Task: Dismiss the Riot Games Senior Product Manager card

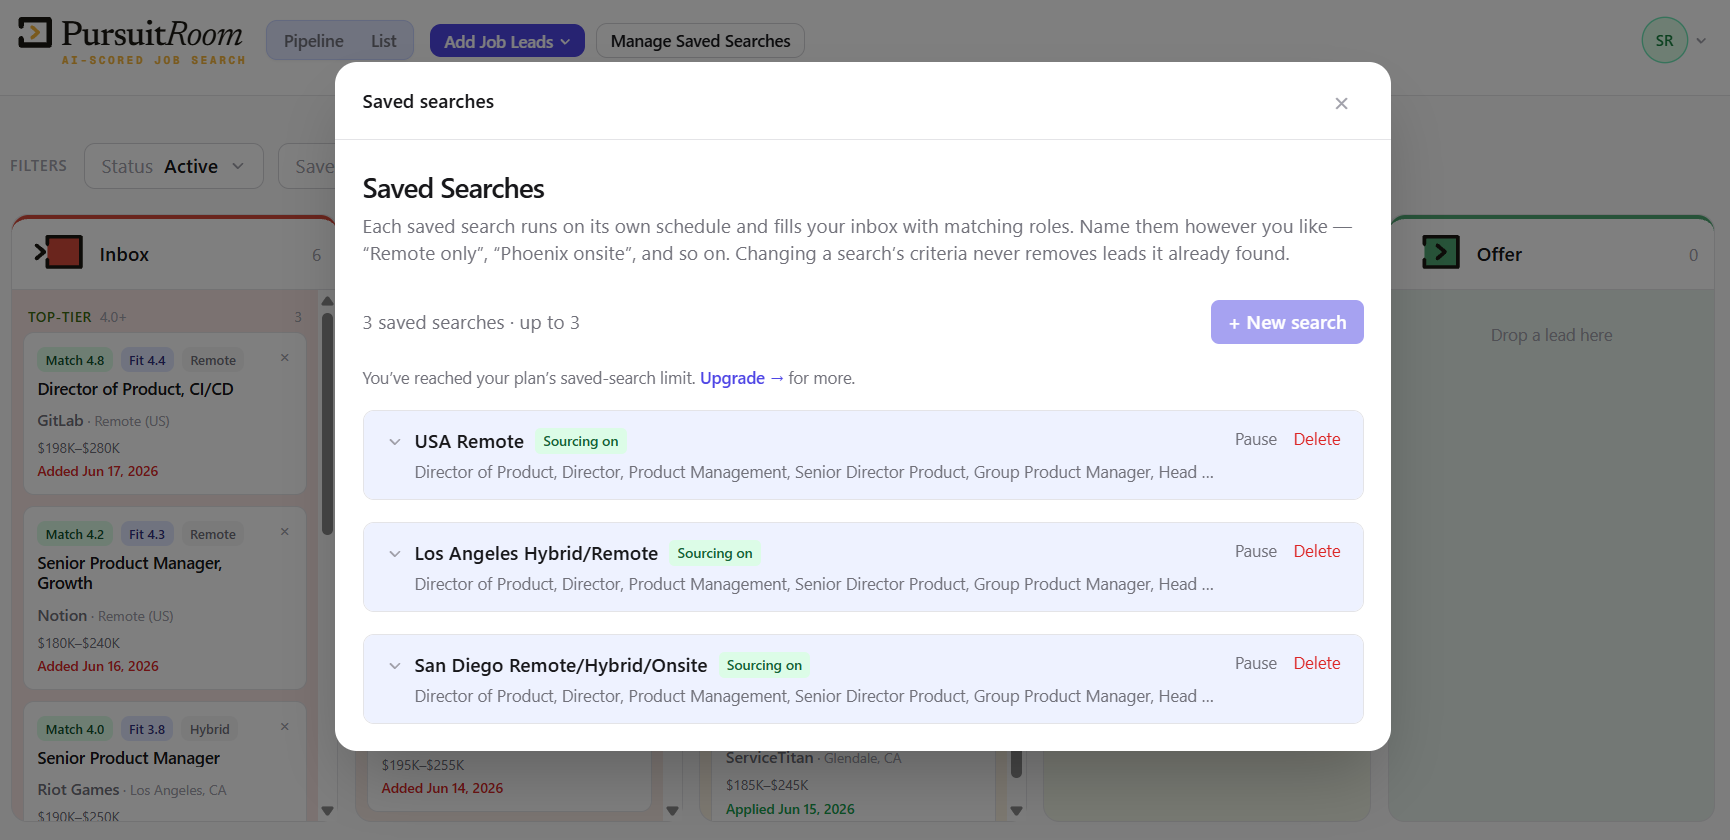Action: [x=285, y=727]
